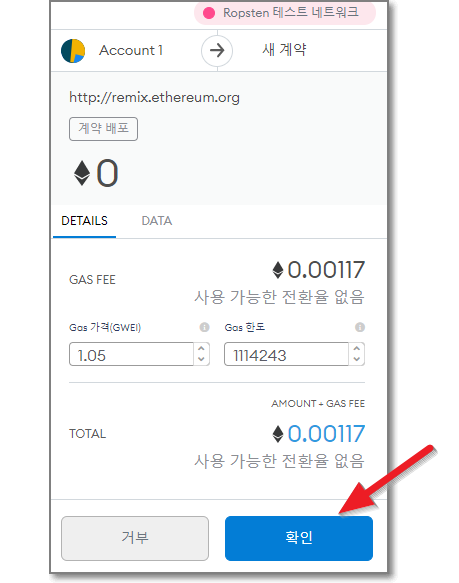Click the GAS FEE label

coord(92,280)
